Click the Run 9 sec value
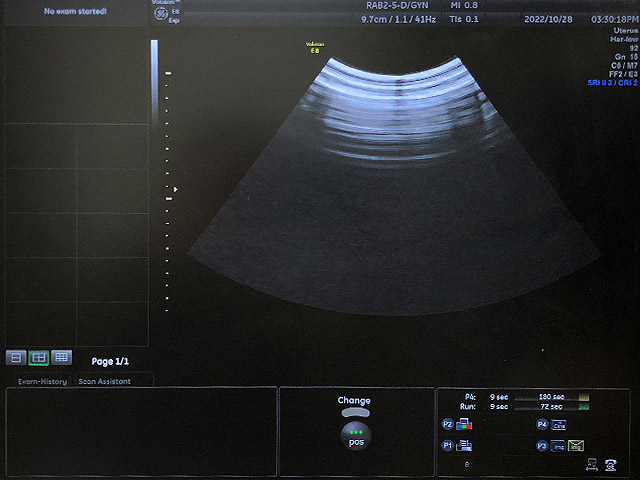This screenshot has height=480, width=640. click(499, 407)
